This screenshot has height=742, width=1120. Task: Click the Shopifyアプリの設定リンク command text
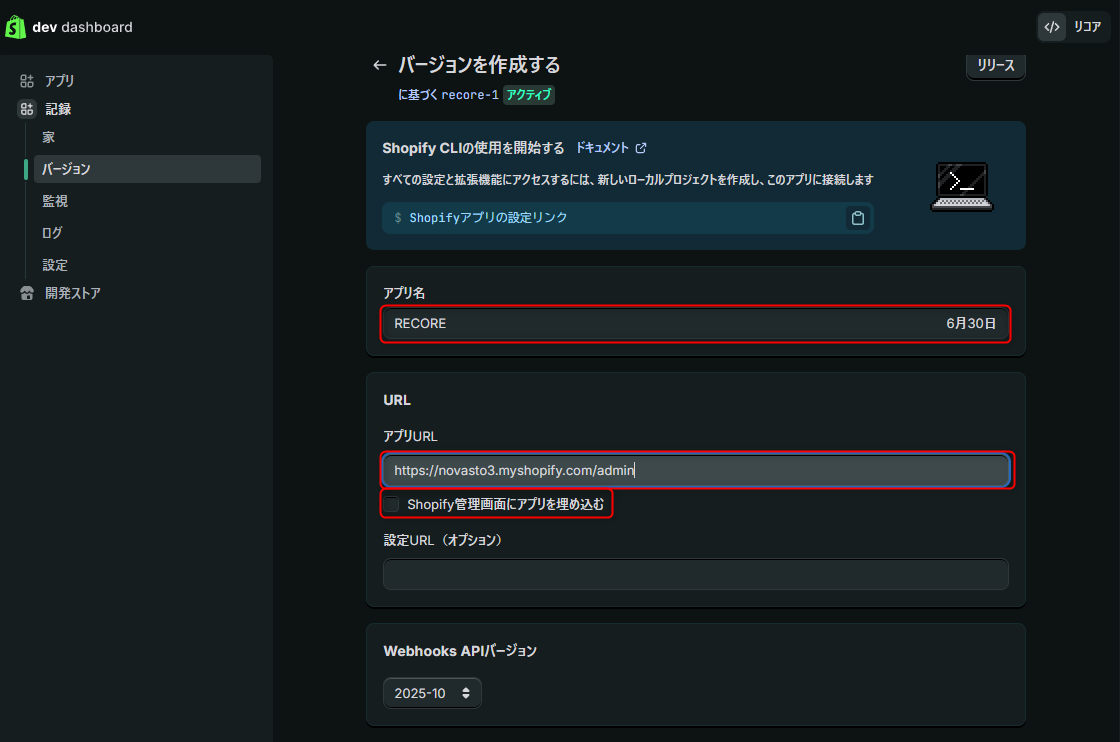(488, 218)
